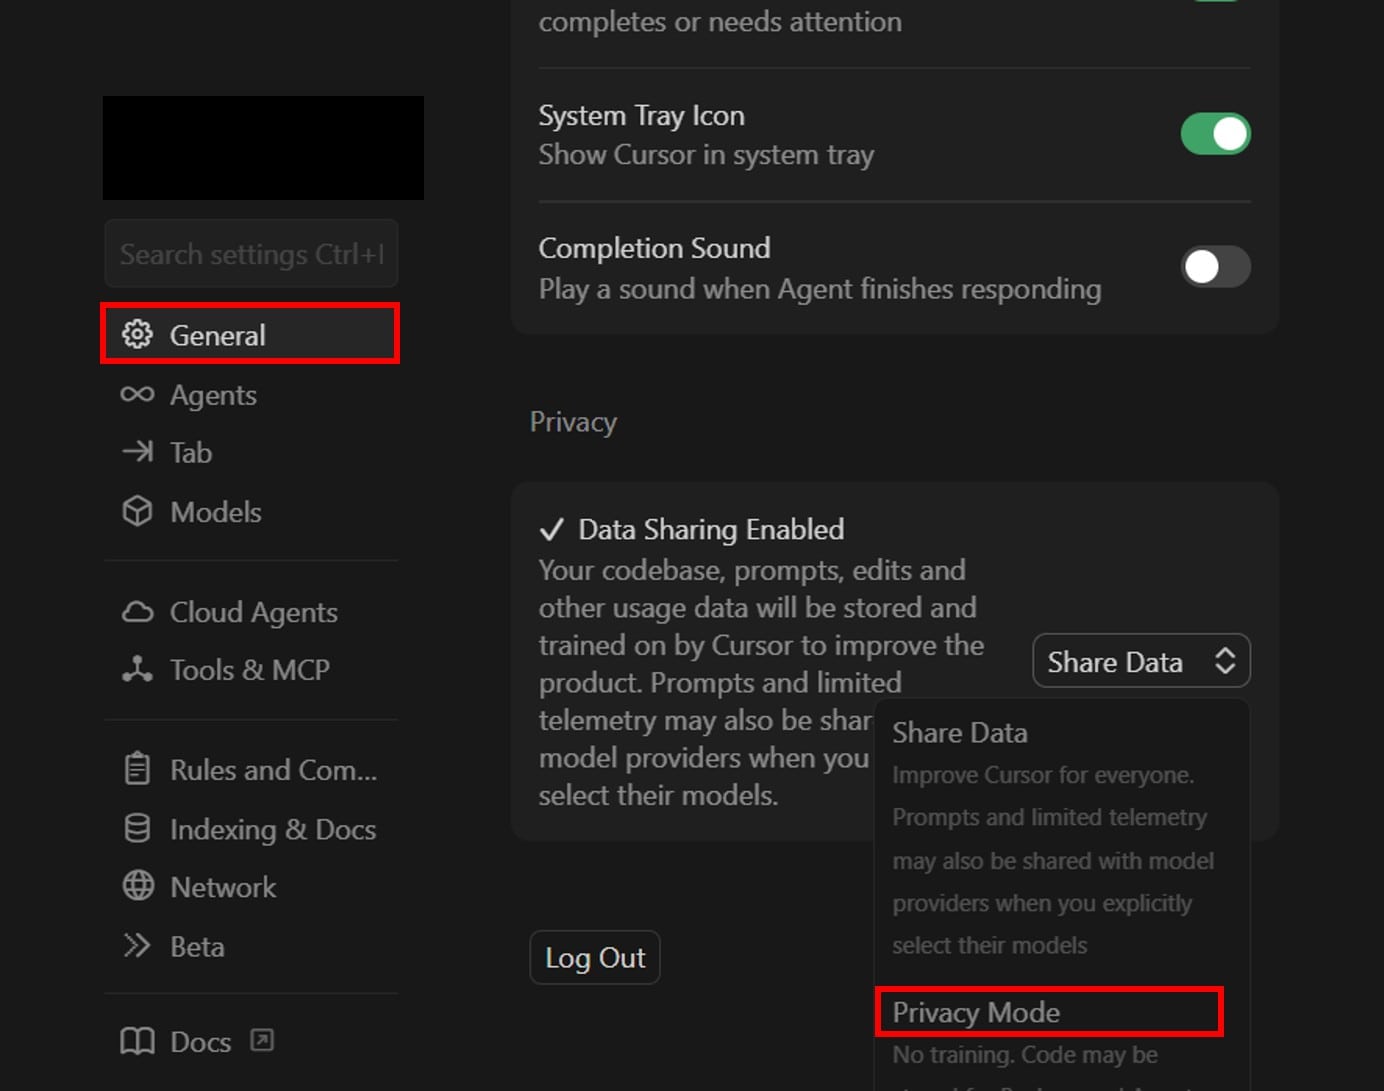Click the Tab arrow icon

pos(137,452)
